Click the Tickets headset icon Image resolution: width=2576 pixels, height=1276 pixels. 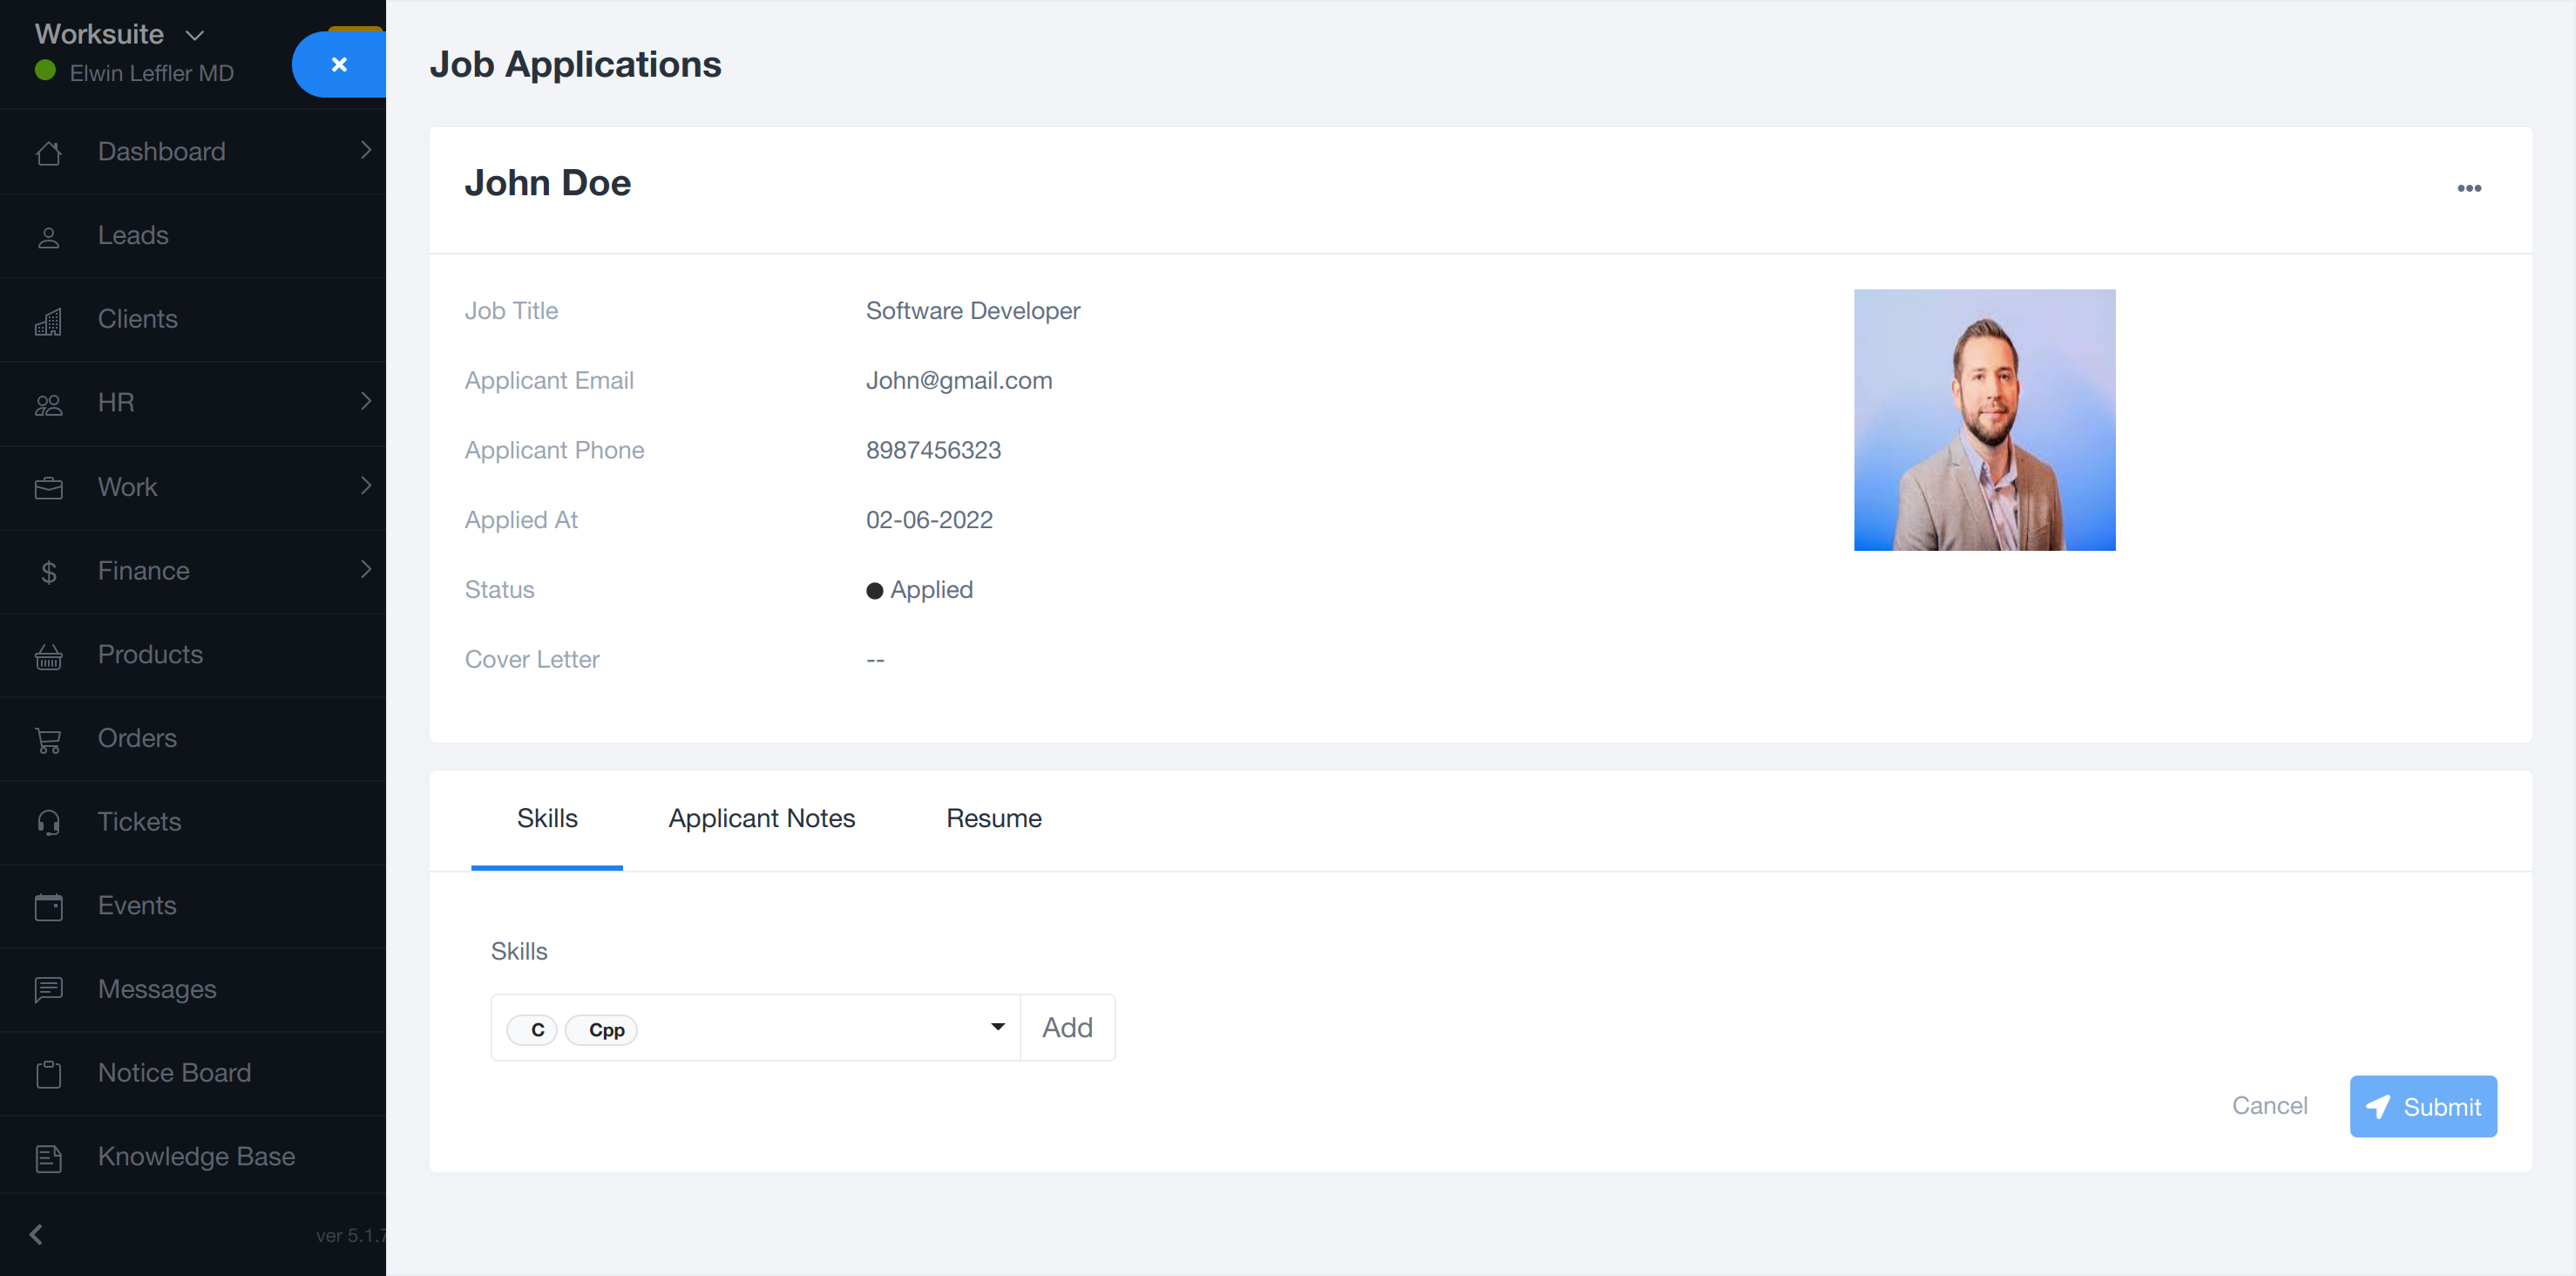pos(48,823)
